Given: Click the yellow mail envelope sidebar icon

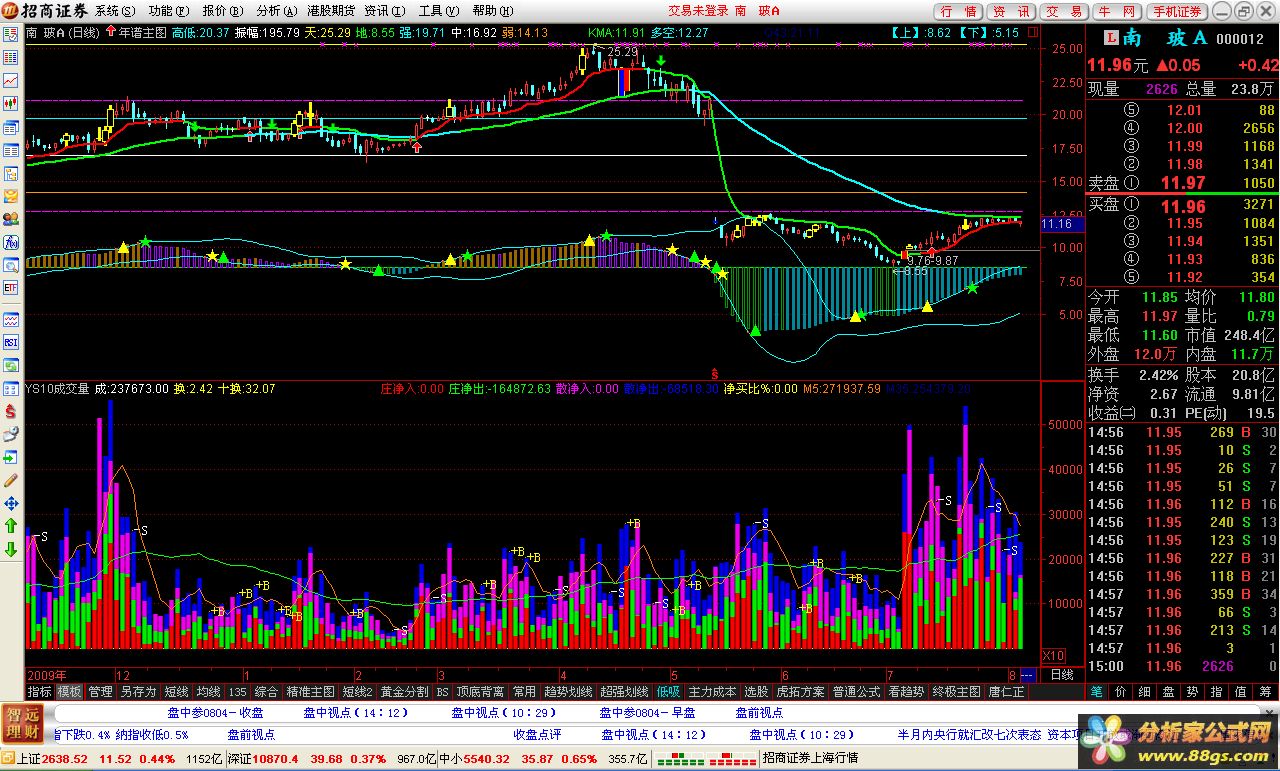Looking at the screenshot, I should pos(12,196).
